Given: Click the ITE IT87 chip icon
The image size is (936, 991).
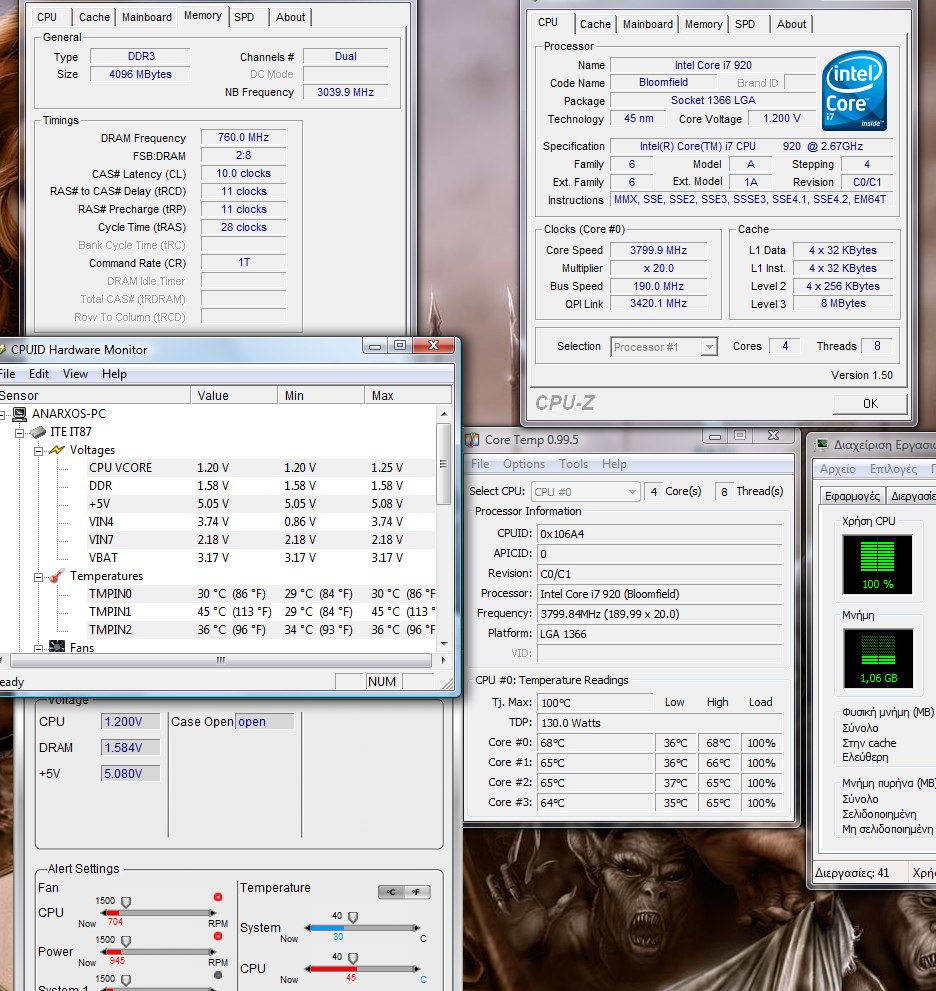Looking at the screenshot, I should [39, 432].
